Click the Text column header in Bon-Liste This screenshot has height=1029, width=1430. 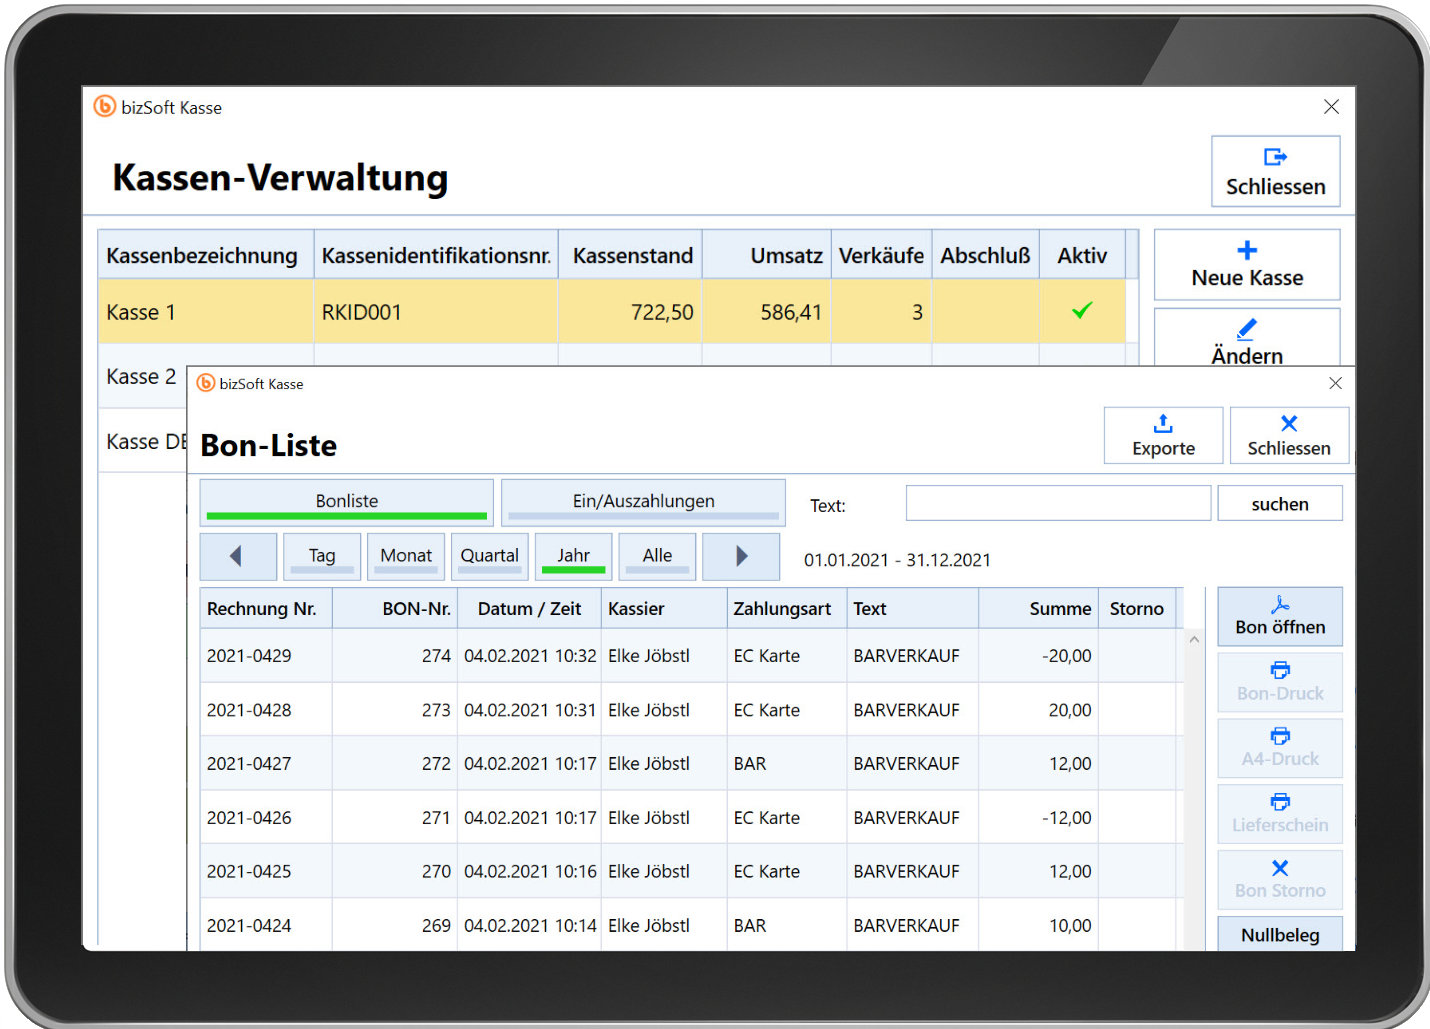click(x=912, y=608)
